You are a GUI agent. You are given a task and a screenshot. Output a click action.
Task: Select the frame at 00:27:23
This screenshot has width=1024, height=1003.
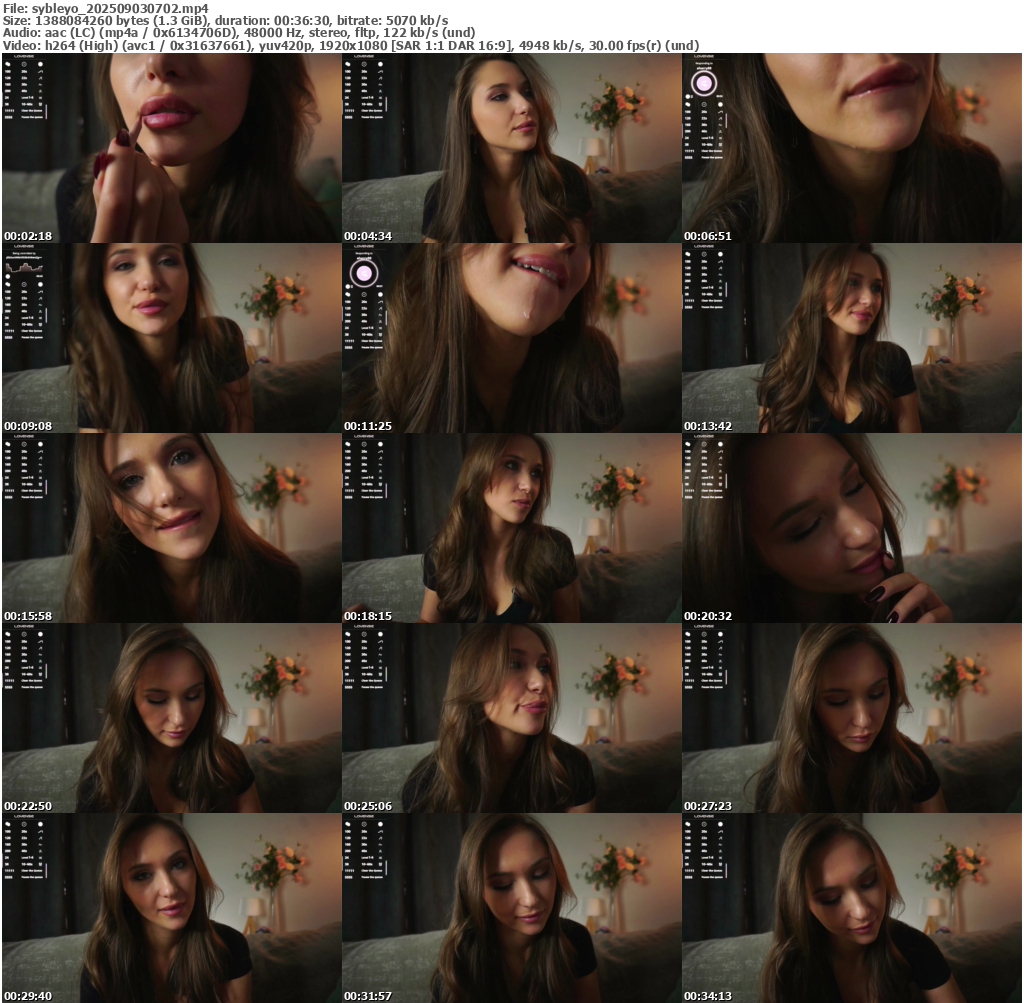[851, 718]
